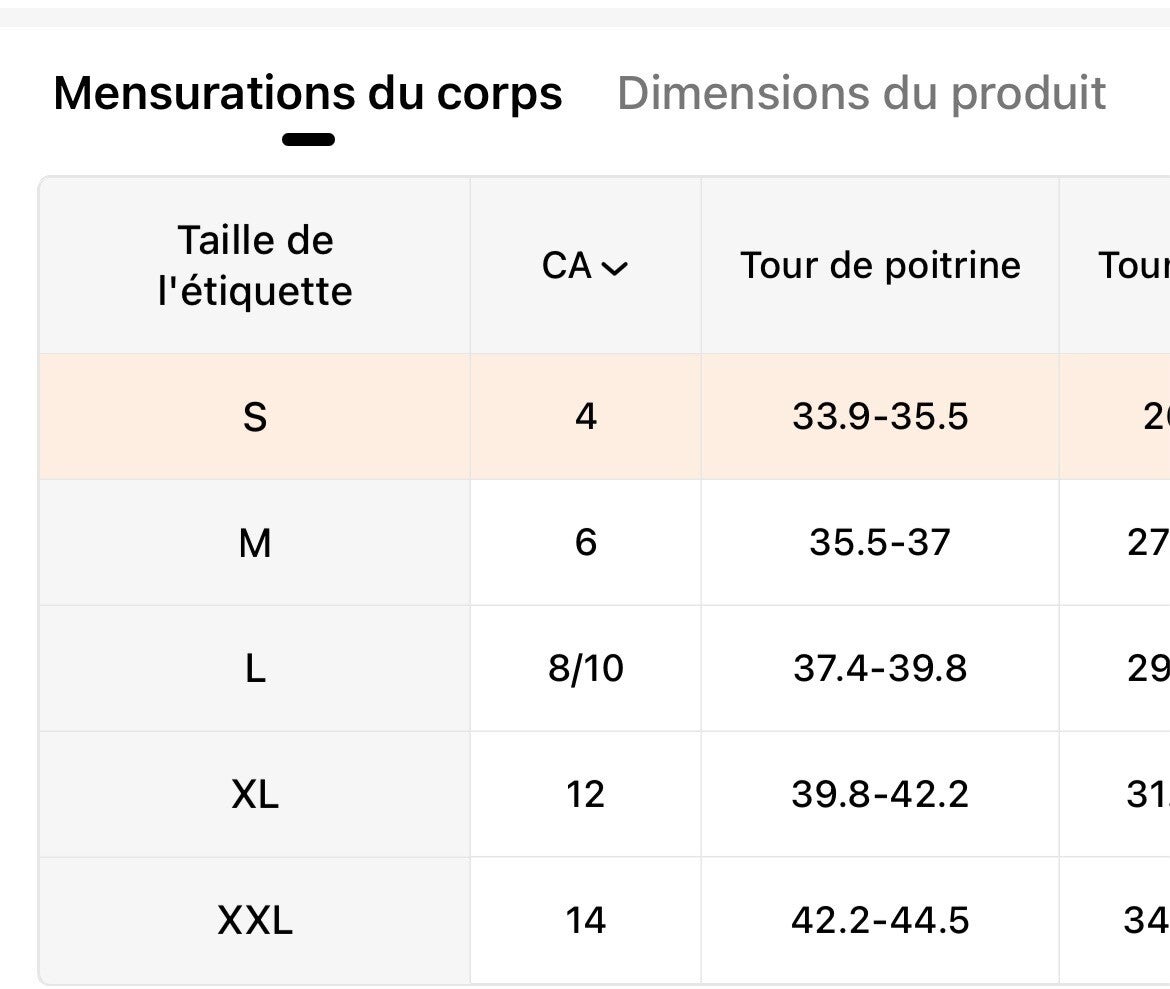This screenshot has height=989, width=1170.
Task: Click CA size 12 cell
Action: [586, 795]
